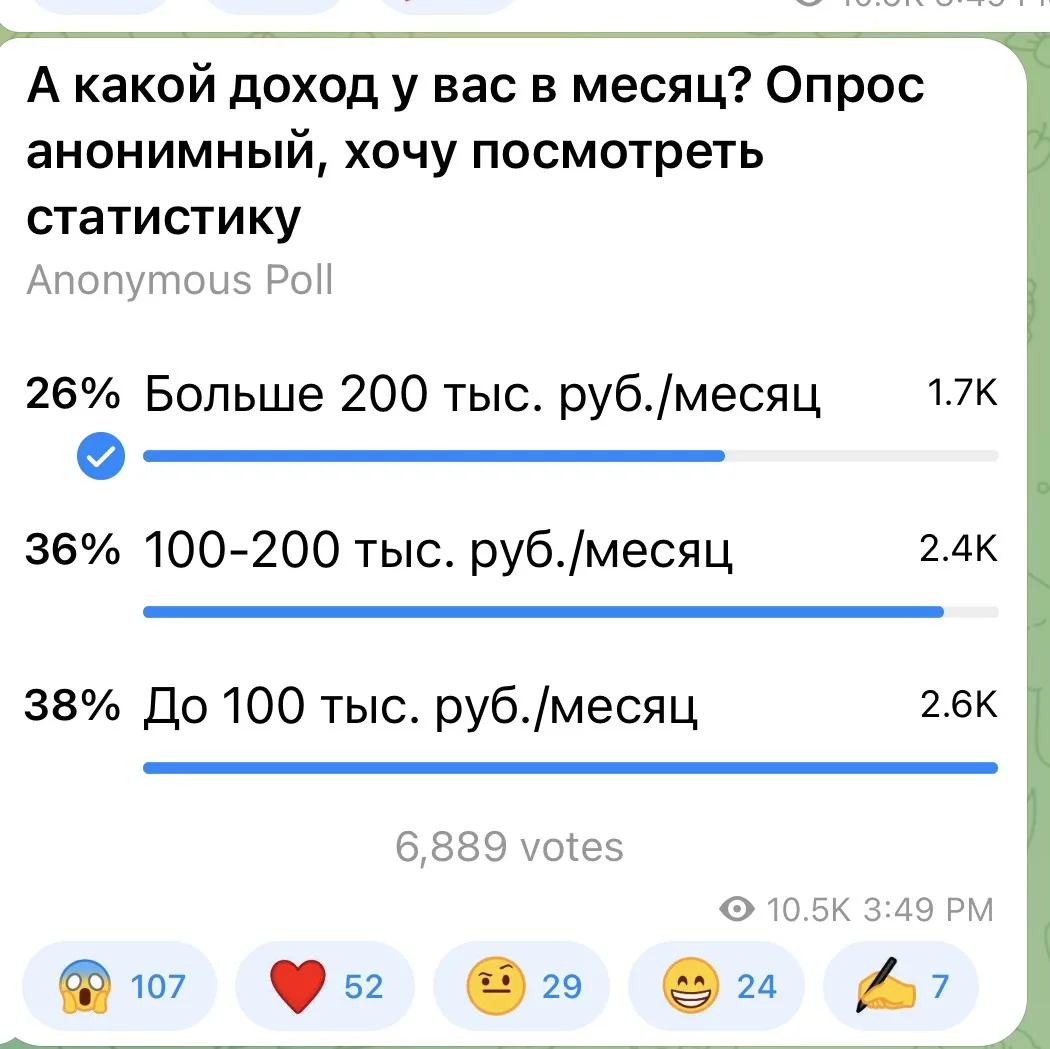
Task: Click the 1.7K vote count
Action: click(962, 392)
